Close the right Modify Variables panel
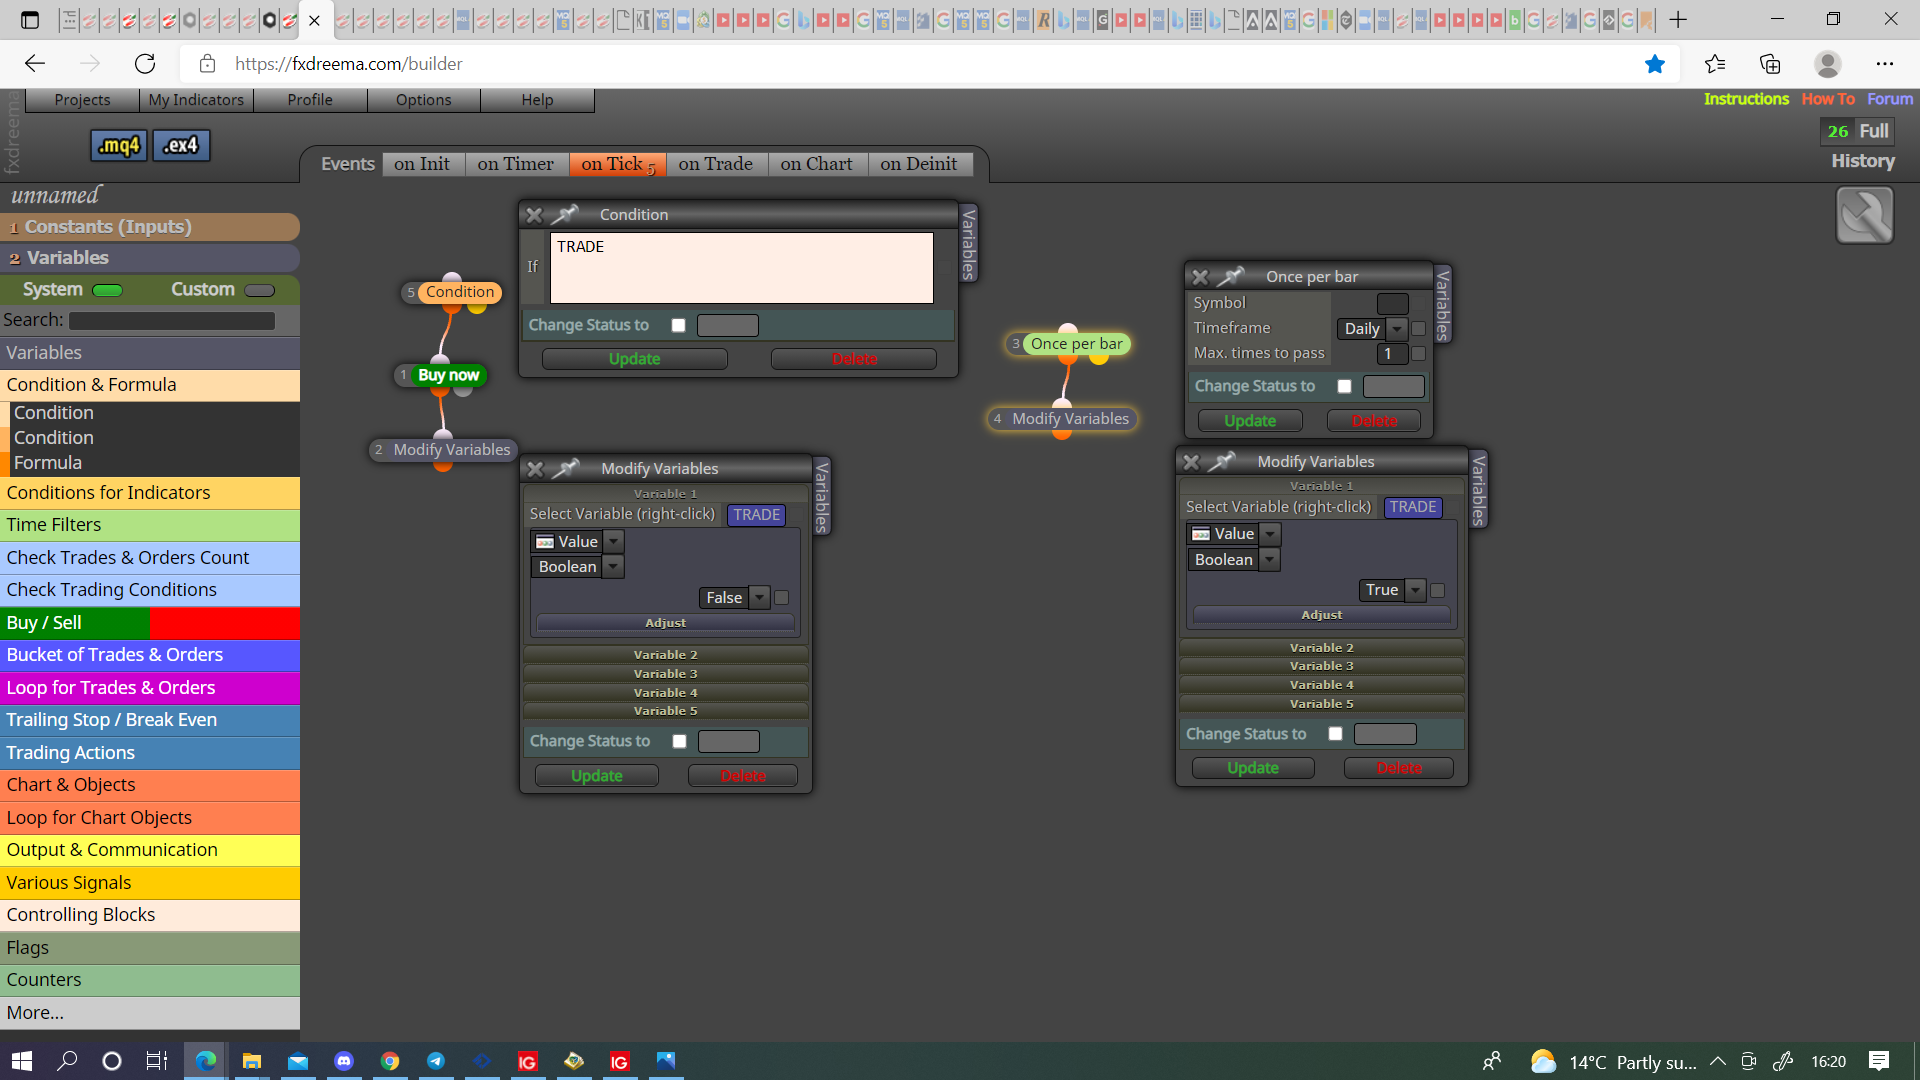Screen dimensions: 1920x1080 pyautogui.click(x=1191, y=462)
